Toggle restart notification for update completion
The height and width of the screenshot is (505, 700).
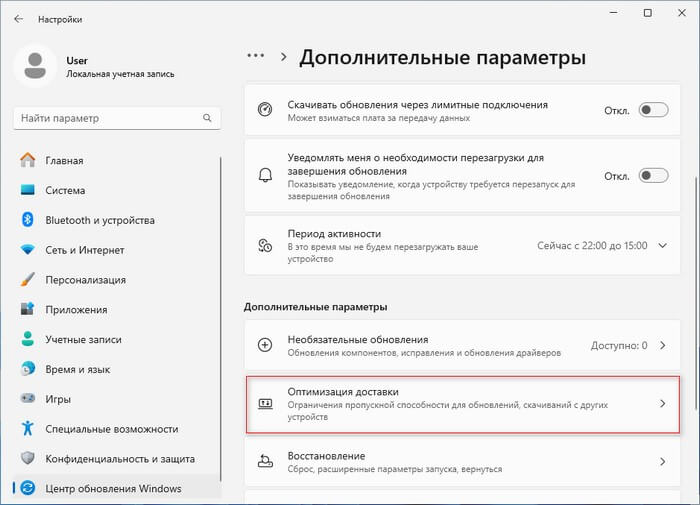(654, 176)
